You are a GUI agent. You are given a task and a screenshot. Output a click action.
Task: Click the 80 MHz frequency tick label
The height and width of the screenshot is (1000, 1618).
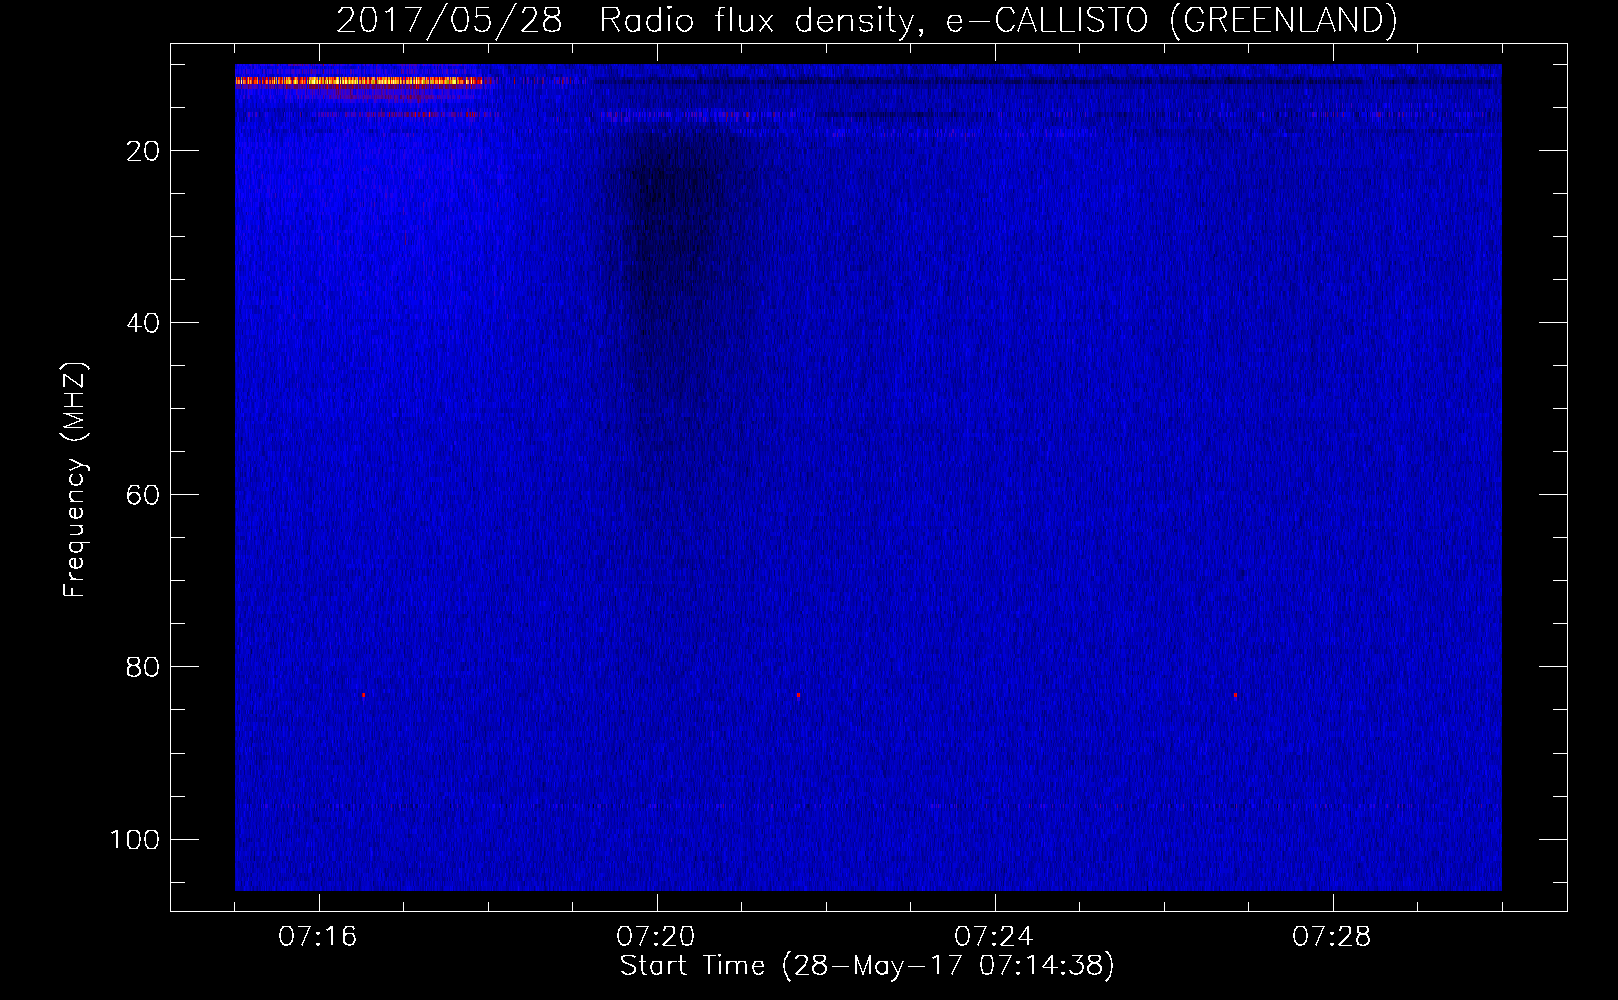144,667
